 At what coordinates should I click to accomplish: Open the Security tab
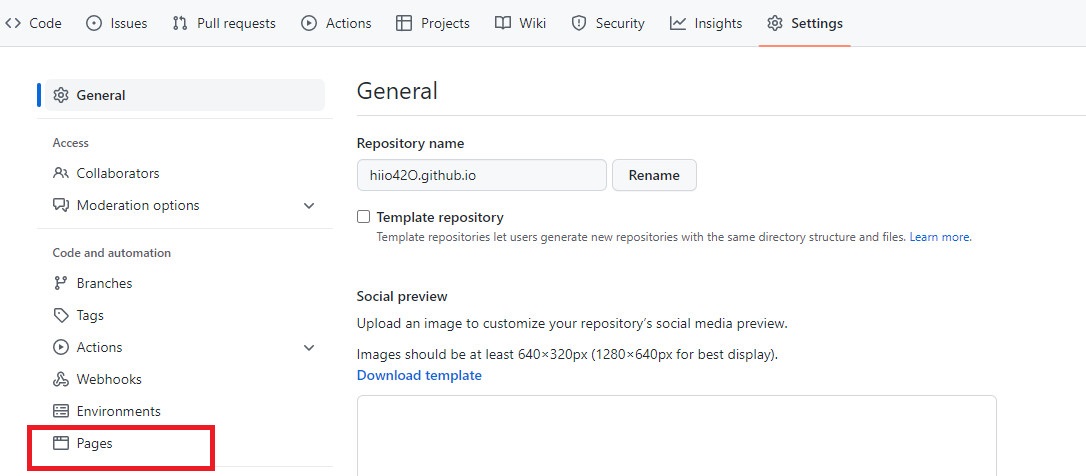coord(607,24)
